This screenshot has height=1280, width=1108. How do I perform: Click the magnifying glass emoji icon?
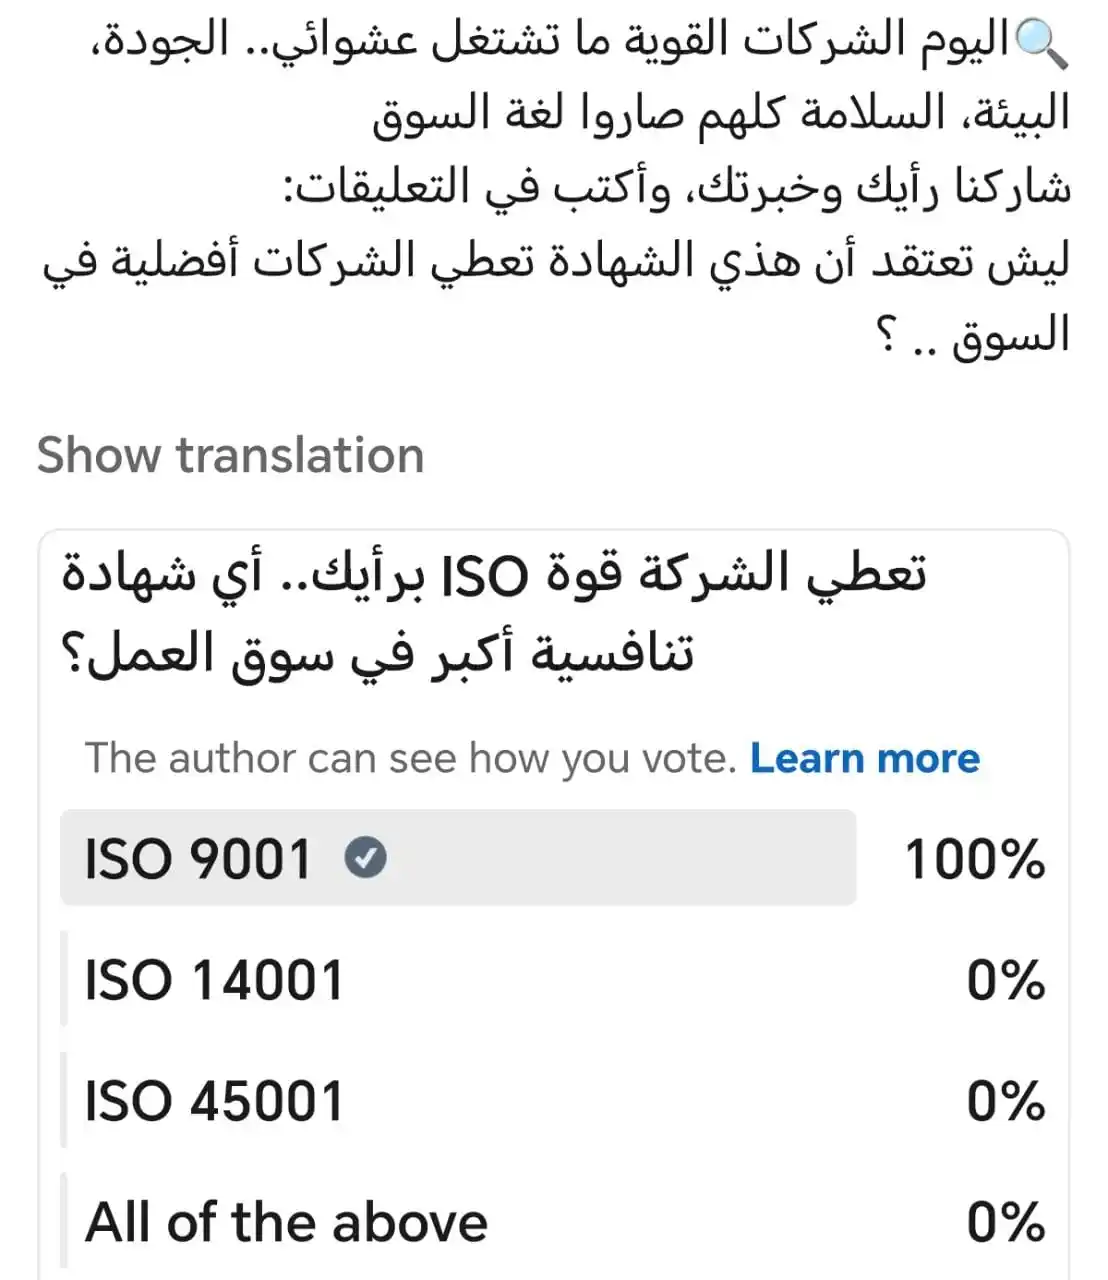click(x=1042, y=44)
